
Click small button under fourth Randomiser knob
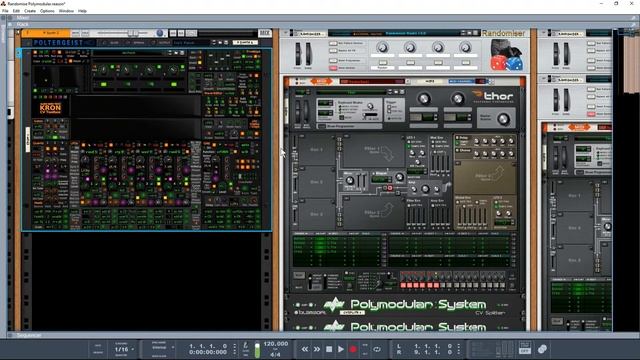point(465,62)
